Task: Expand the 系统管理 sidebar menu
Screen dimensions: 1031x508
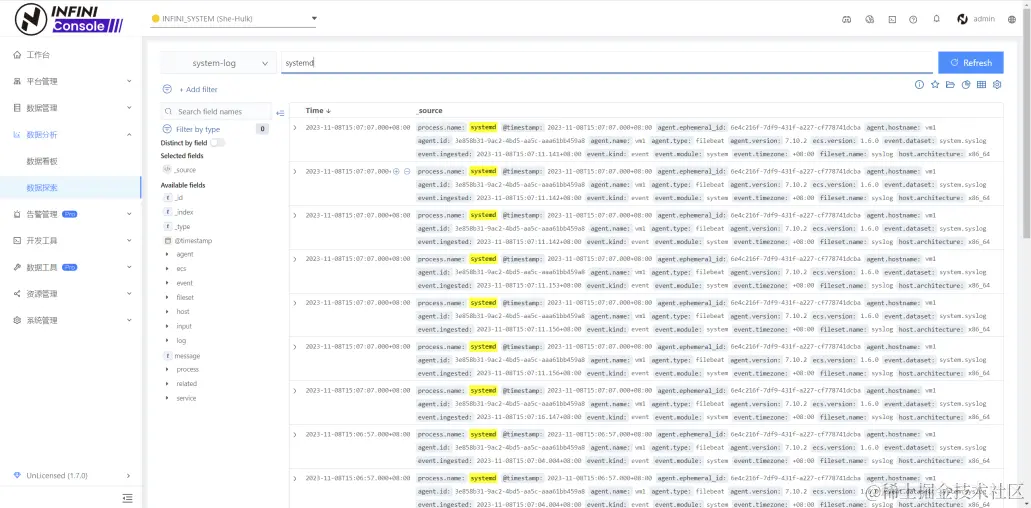Action: pos(71,320)
